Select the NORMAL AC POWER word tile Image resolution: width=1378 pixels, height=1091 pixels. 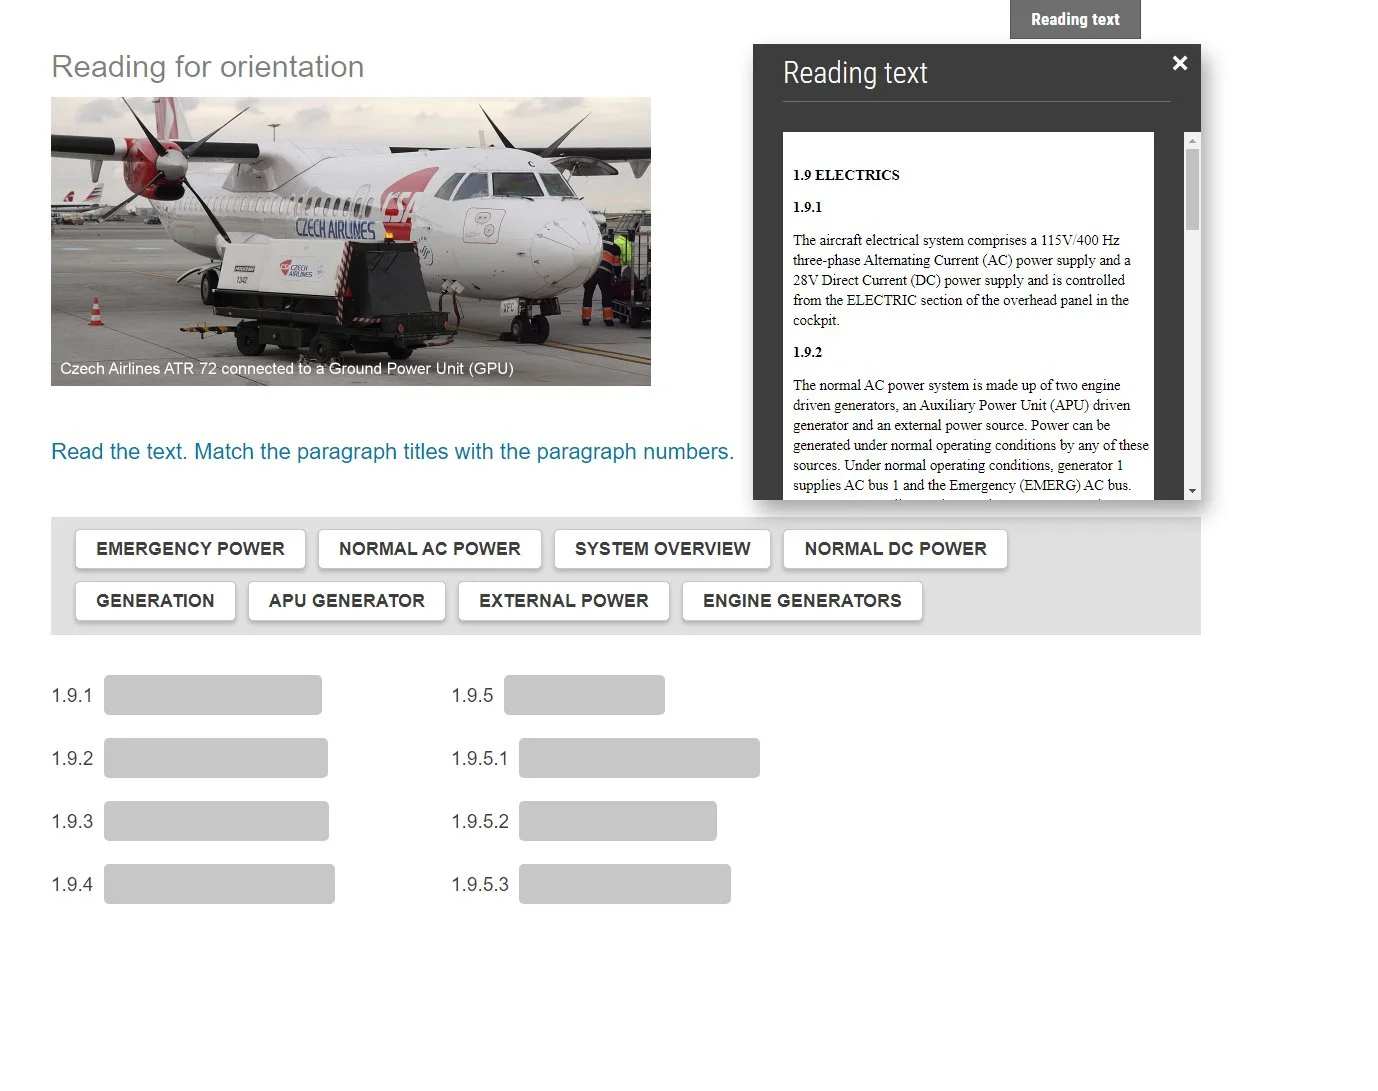(430, 548)
